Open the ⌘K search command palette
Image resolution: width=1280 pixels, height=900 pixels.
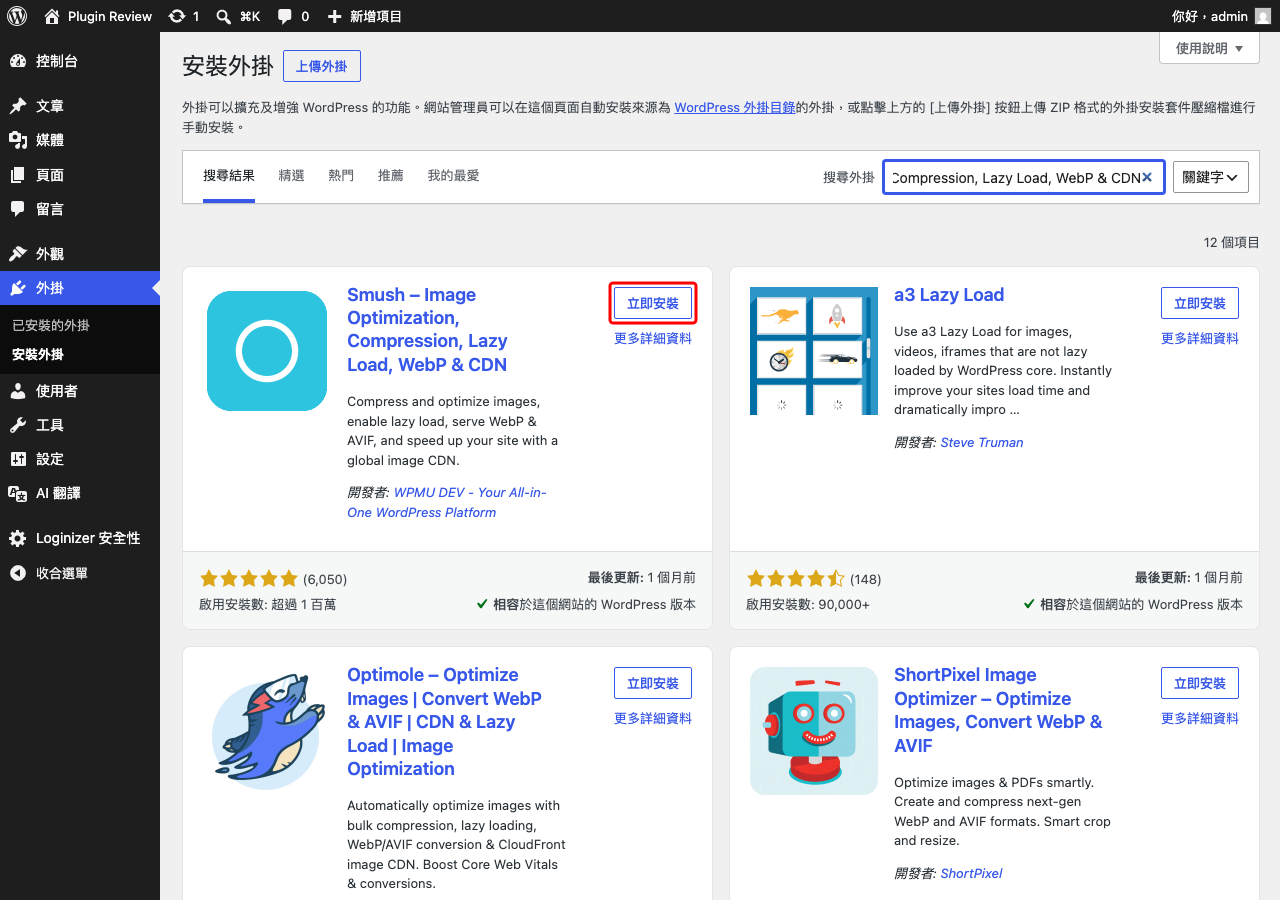click(239, 16)
